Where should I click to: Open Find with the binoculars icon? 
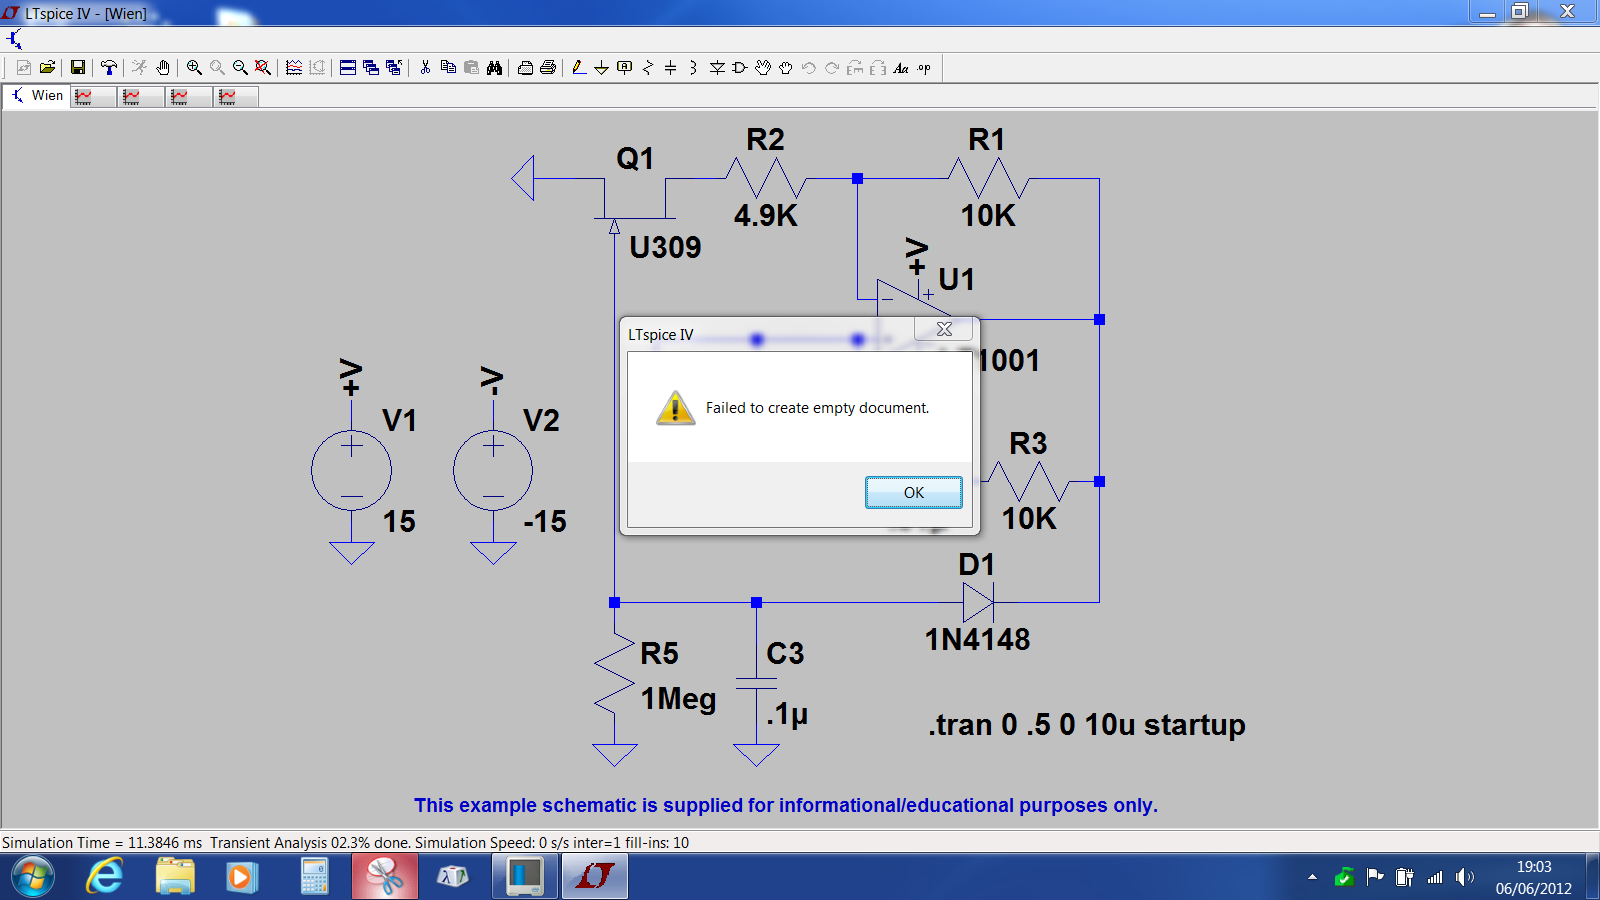pyautogui.click(x=494, y=68)
